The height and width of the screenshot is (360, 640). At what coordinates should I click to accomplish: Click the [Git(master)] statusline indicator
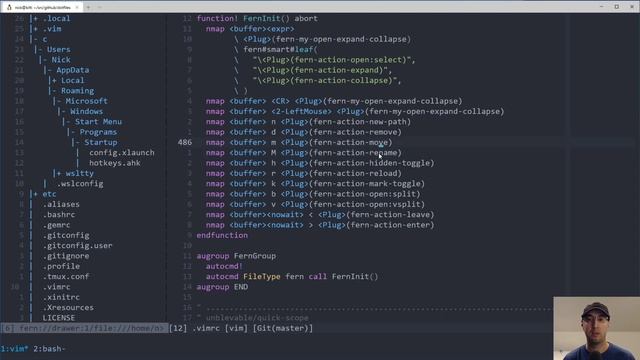pyautogui.click(x=283, y=328)
